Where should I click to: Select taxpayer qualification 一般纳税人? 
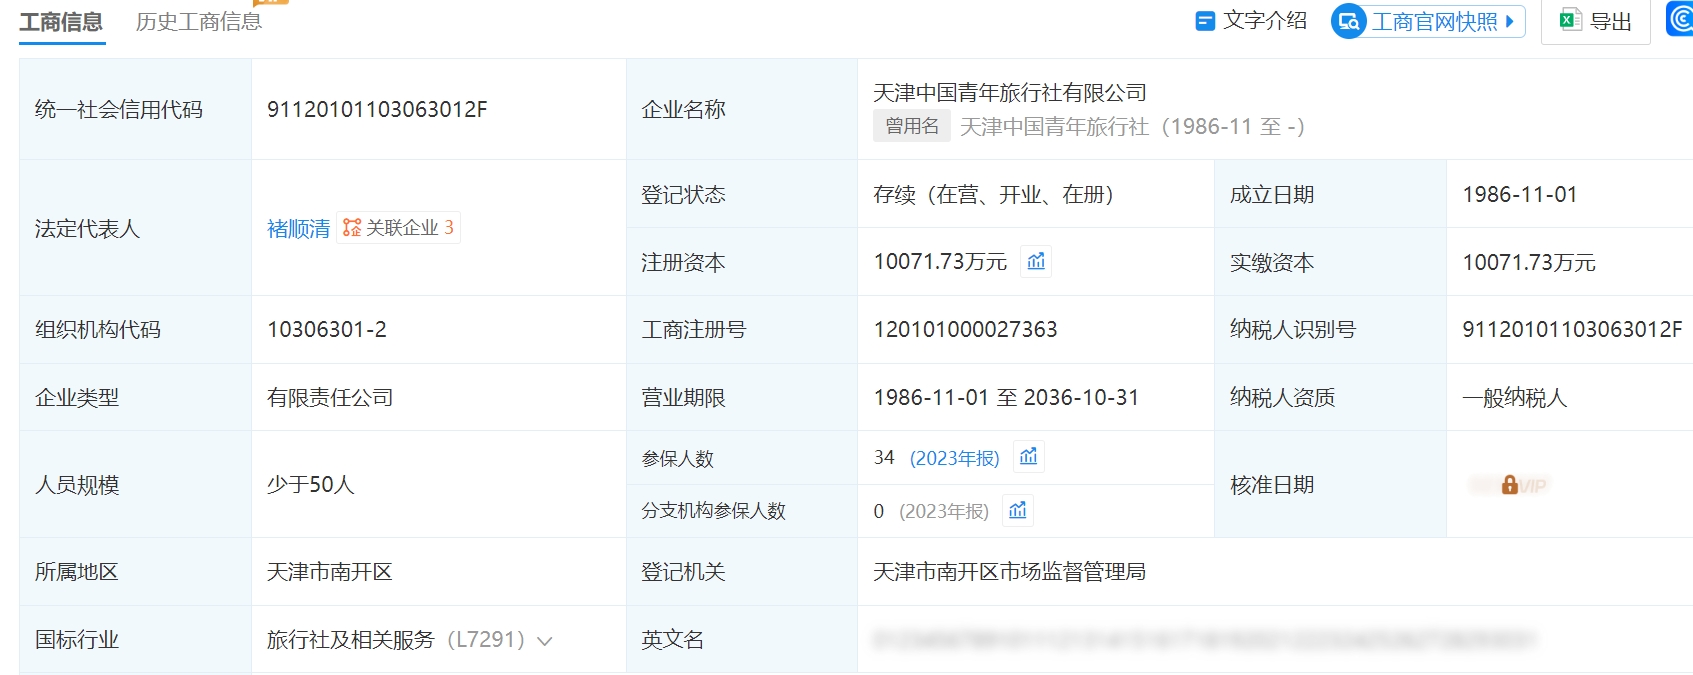tap(1514, 398)
